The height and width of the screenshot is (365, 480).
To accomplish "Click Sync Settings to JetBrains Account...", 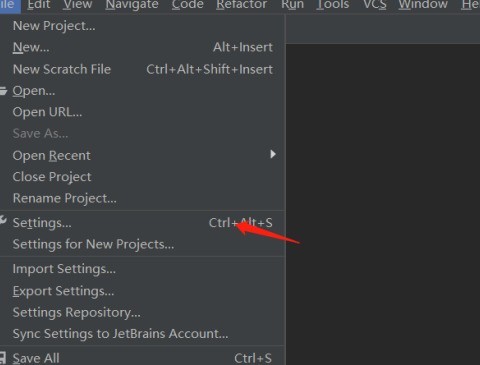I will (x=143, y=334).
